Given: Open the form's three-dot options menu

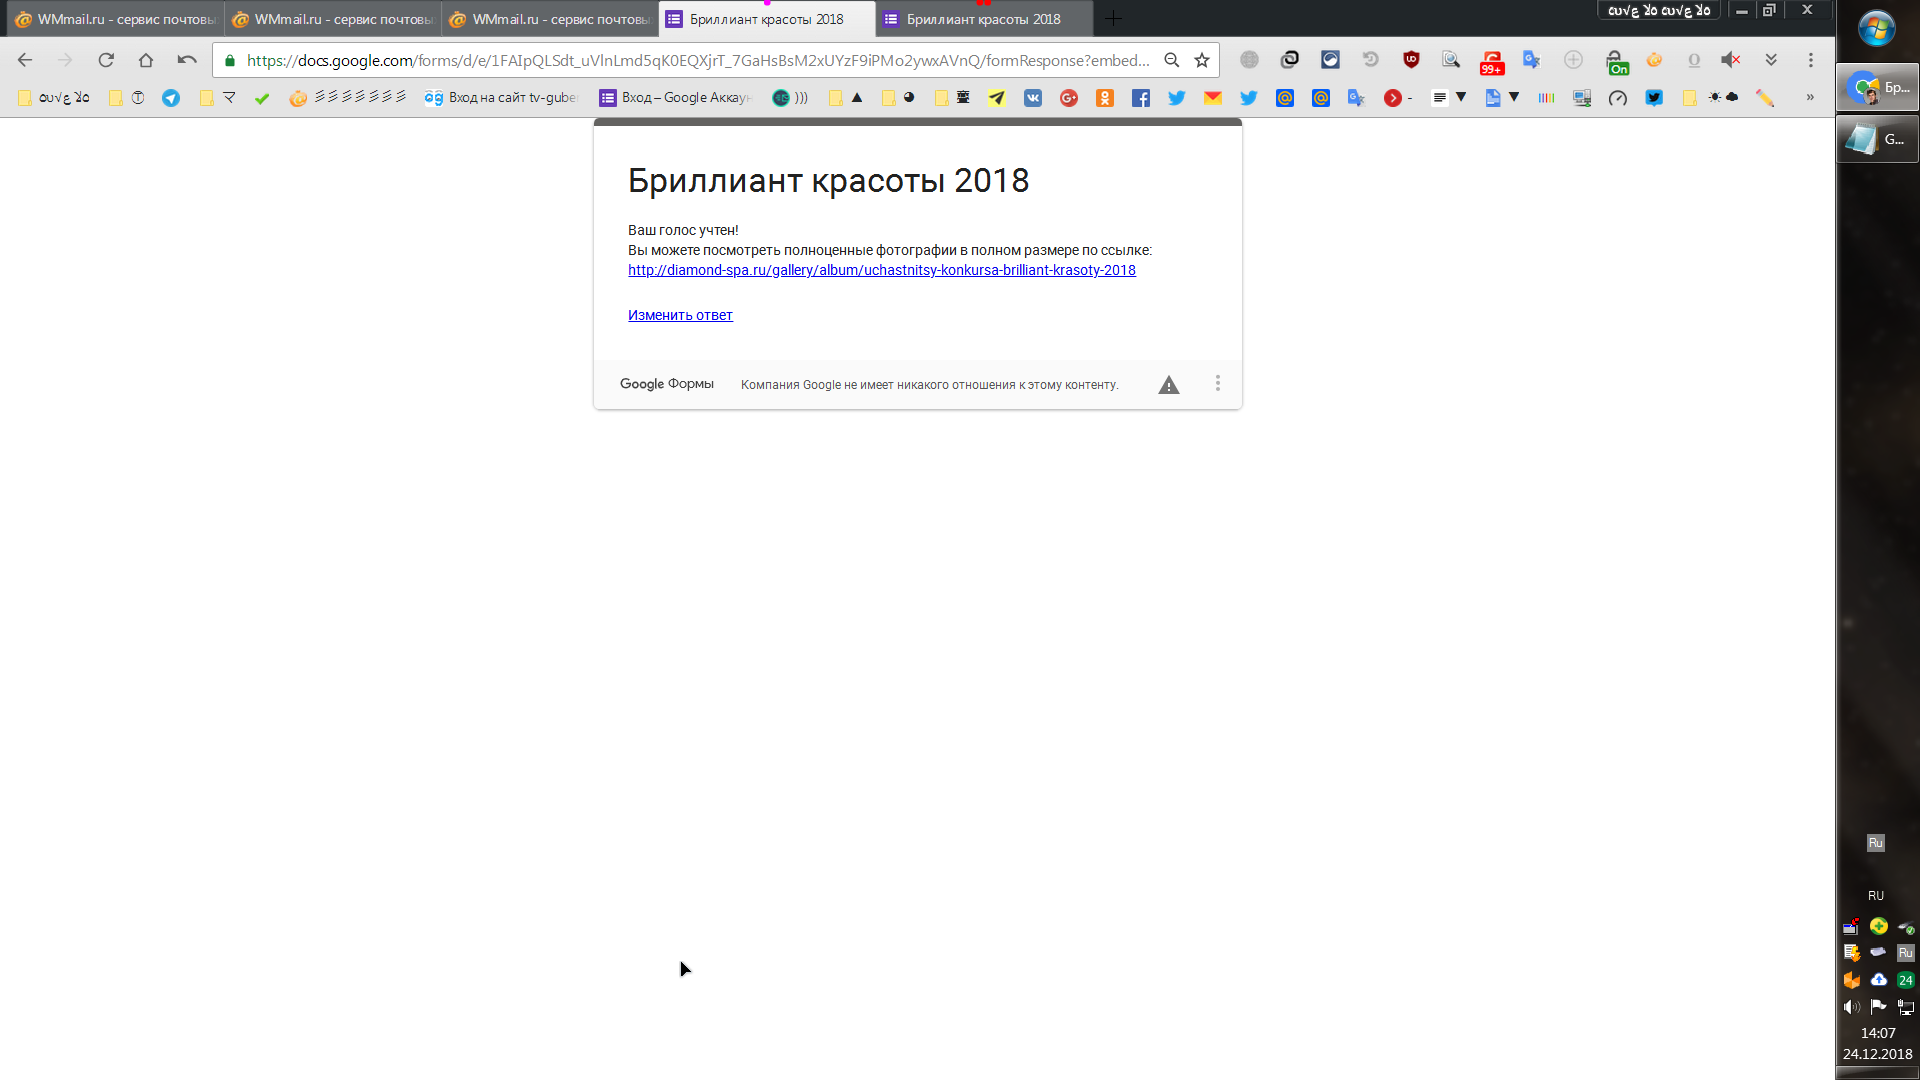Looking at the screenshot, I should [x=1217, y=383].
